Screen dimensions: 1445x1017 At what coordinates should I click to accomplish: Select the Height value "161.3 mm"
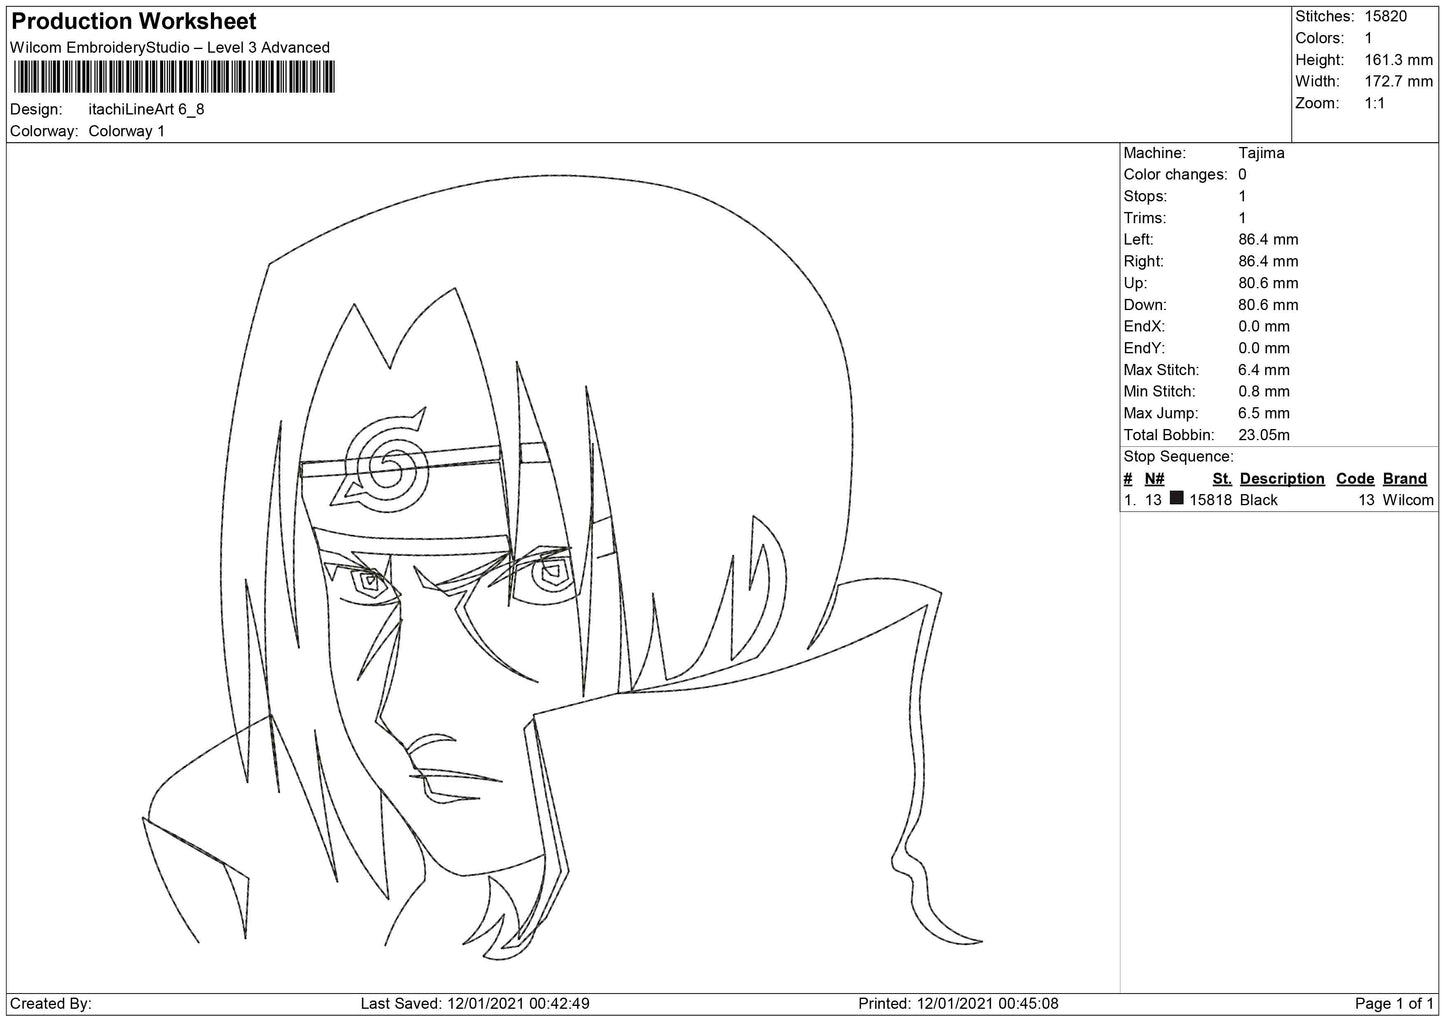click(1399, 60)
